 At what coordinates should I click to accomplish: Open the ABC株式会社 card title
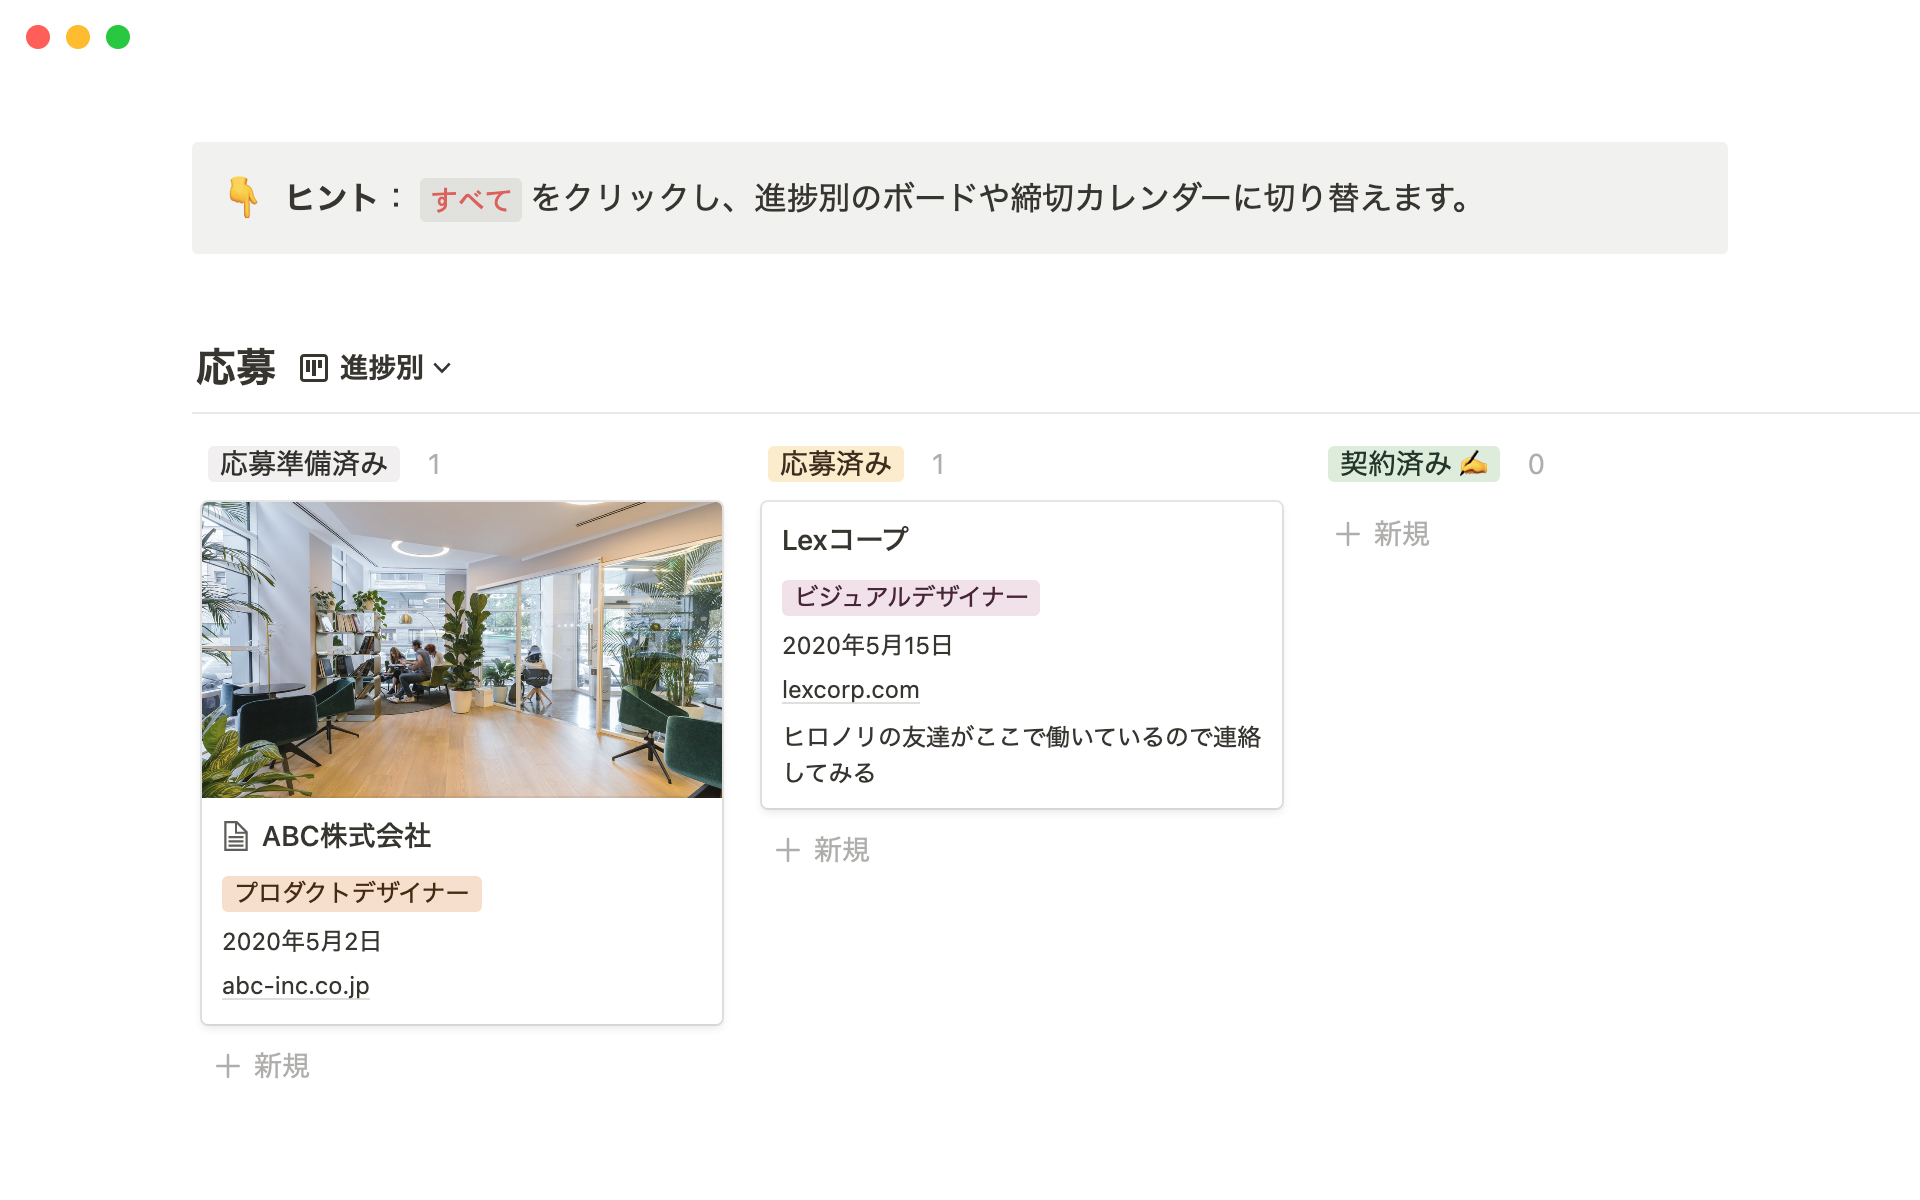click(x=346, y=836)
